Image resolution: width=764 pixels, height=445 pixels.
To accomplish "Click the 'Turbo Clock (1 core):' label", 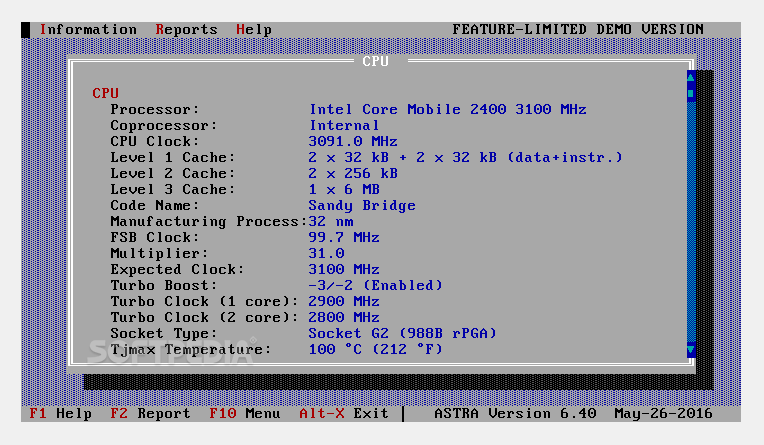I will click(204, 302).
